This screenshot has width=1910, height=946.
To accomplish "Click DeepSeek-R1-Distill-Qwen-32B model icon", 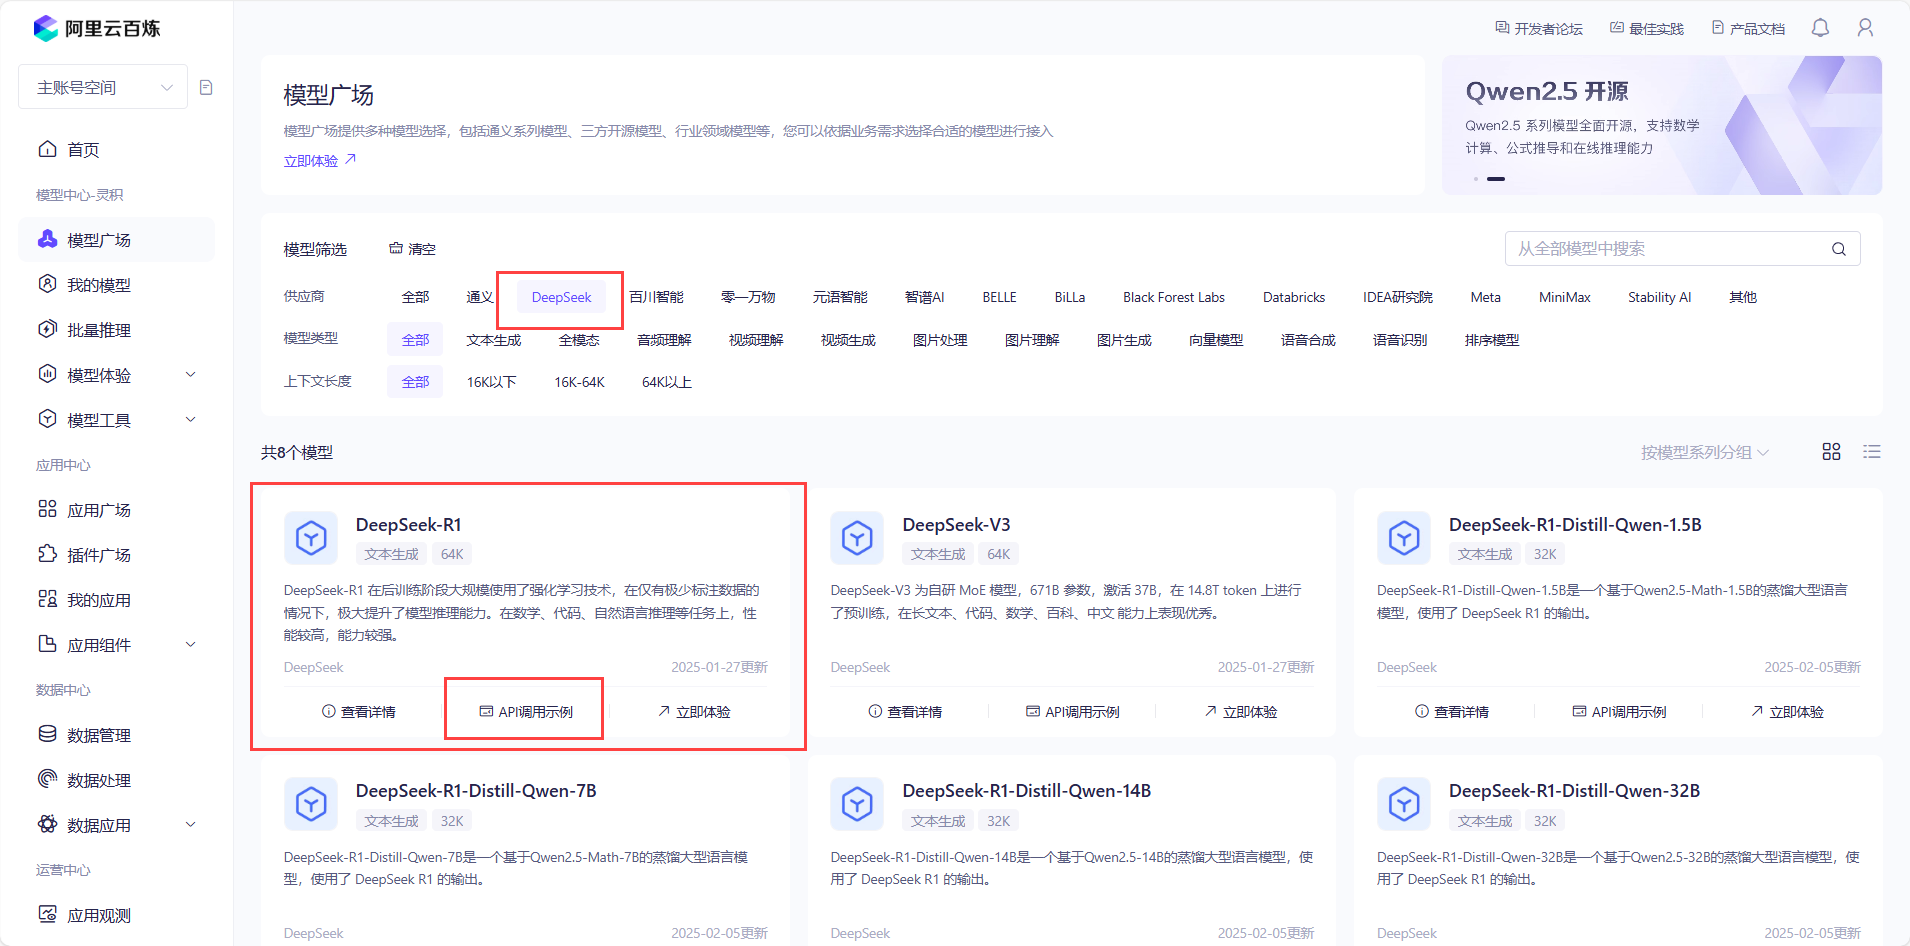I will click(1404, 804).
